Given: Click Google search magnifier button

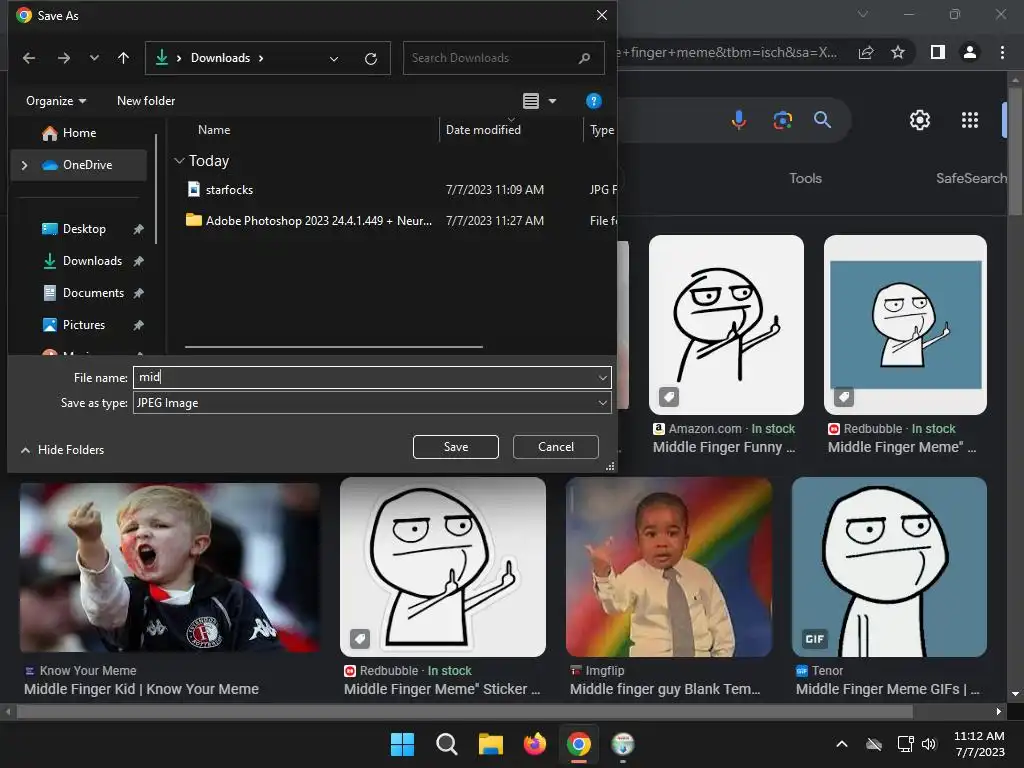Looking at the screenshot, I should (x=822, y=120).
